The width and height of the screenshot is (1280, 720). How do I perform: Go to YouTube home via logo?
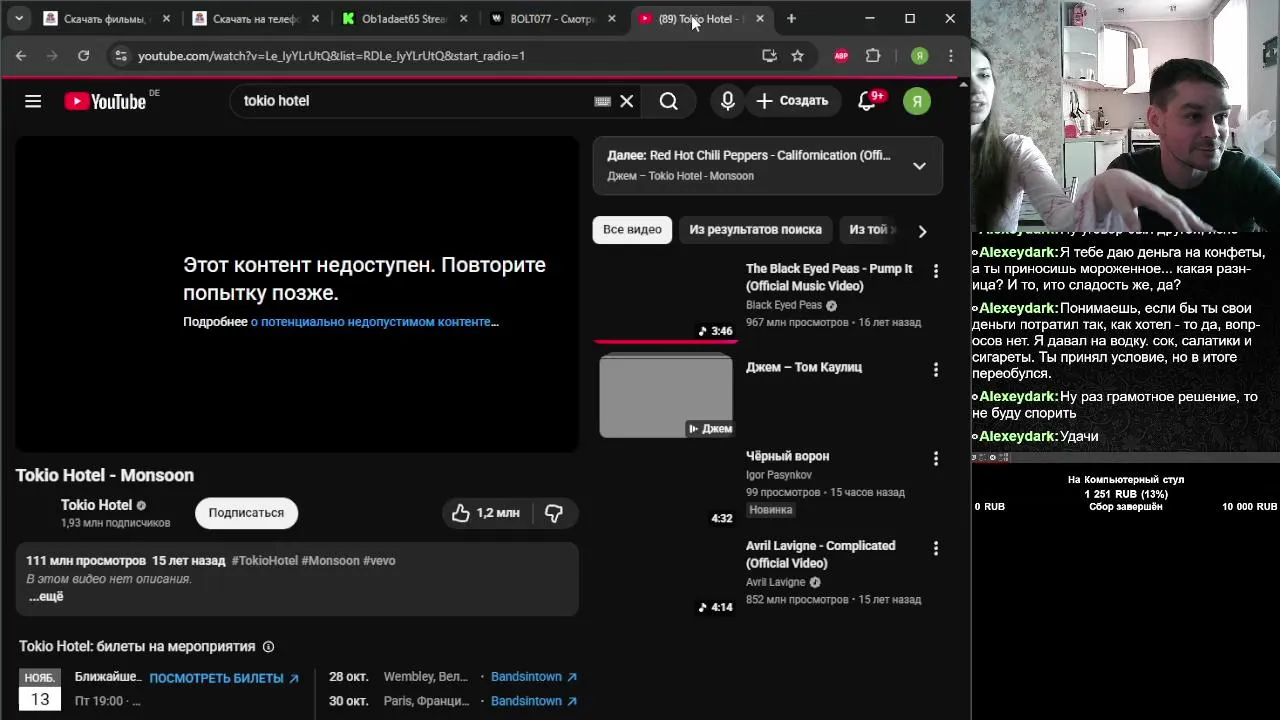tap(105, 101)
